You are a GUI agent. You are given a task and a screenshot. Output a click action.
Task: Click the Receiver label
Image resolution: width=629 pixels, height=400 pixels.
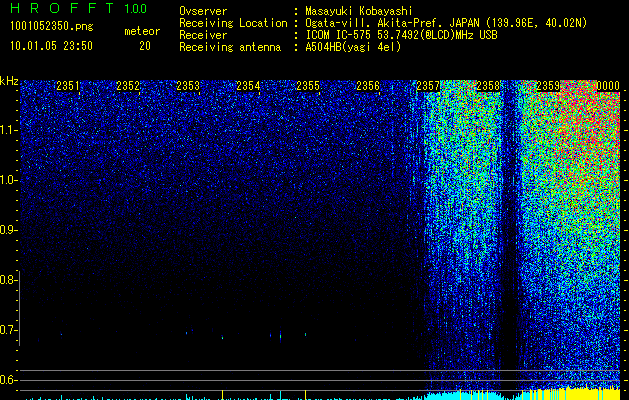coord(203,35)
